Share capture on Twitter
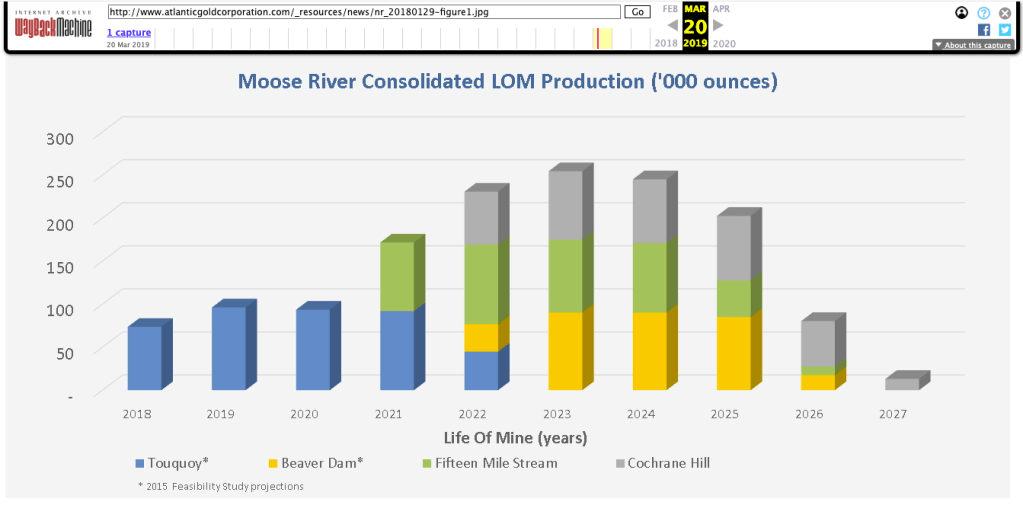Screen dimensions: 1023x518 [1005, 30]
